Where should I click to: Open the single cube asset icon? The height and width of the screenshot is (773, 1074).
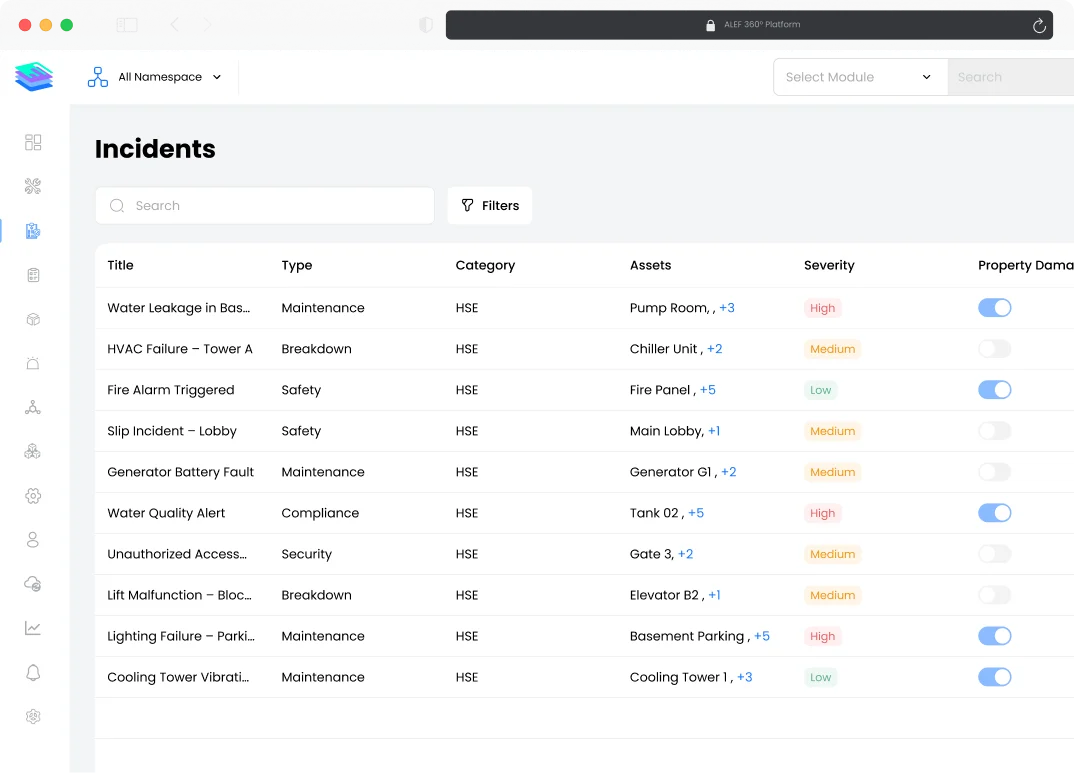click(x=33, y=319)
